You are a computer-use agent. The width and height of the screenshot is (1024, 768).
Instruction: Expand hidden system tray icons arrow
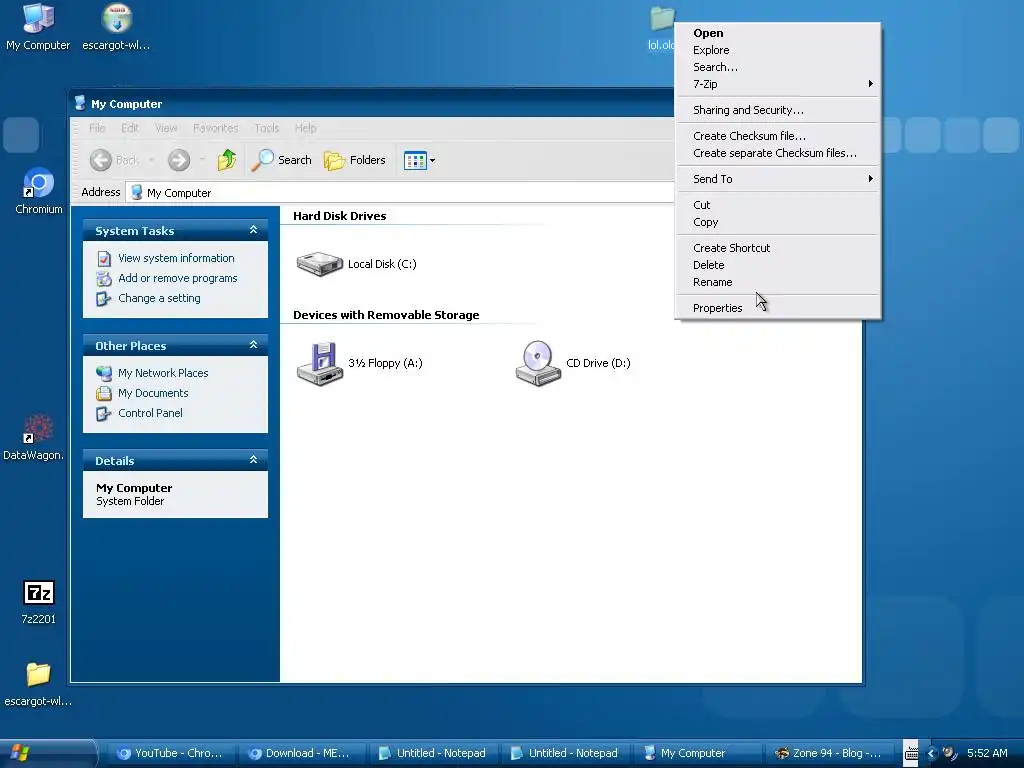[x=932, y=754]
